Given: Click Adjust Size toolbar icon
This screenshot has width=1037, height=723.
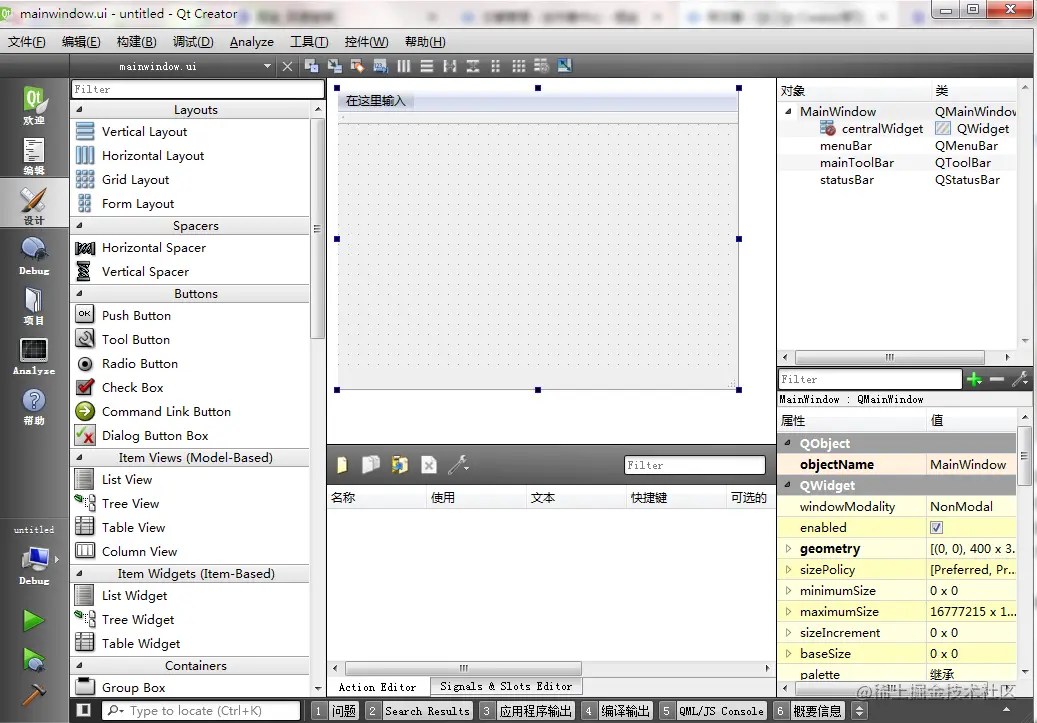Looking at the screenshot, I should click(x=564, y=65).
